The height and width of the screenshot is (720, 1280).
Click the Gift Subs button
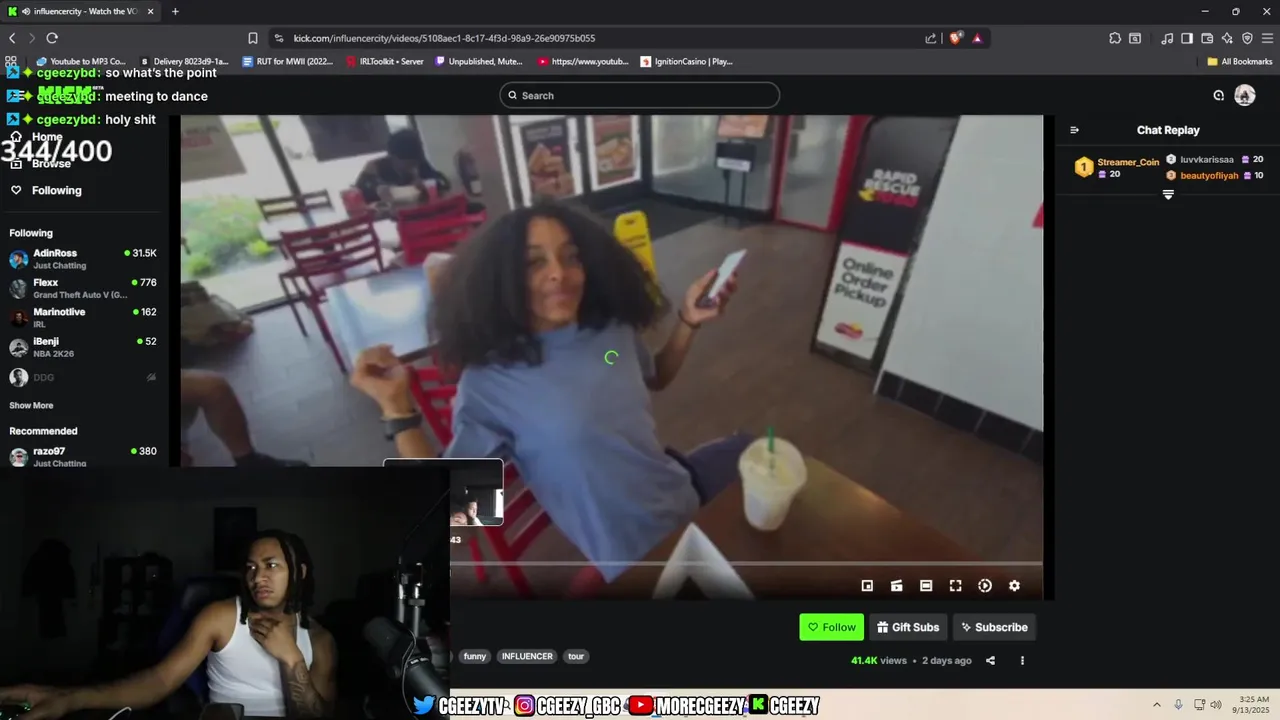(x=908, y=627)
